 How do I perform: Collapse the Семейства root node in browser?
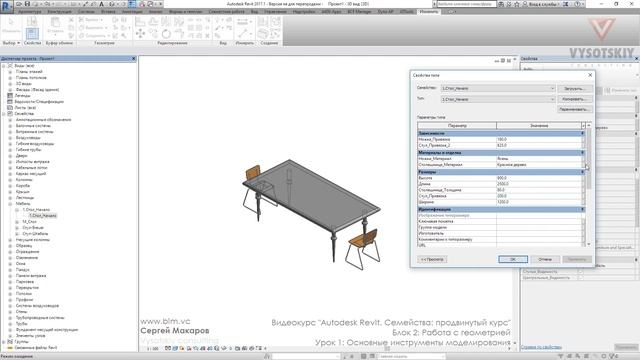click(x=4, y=114)
